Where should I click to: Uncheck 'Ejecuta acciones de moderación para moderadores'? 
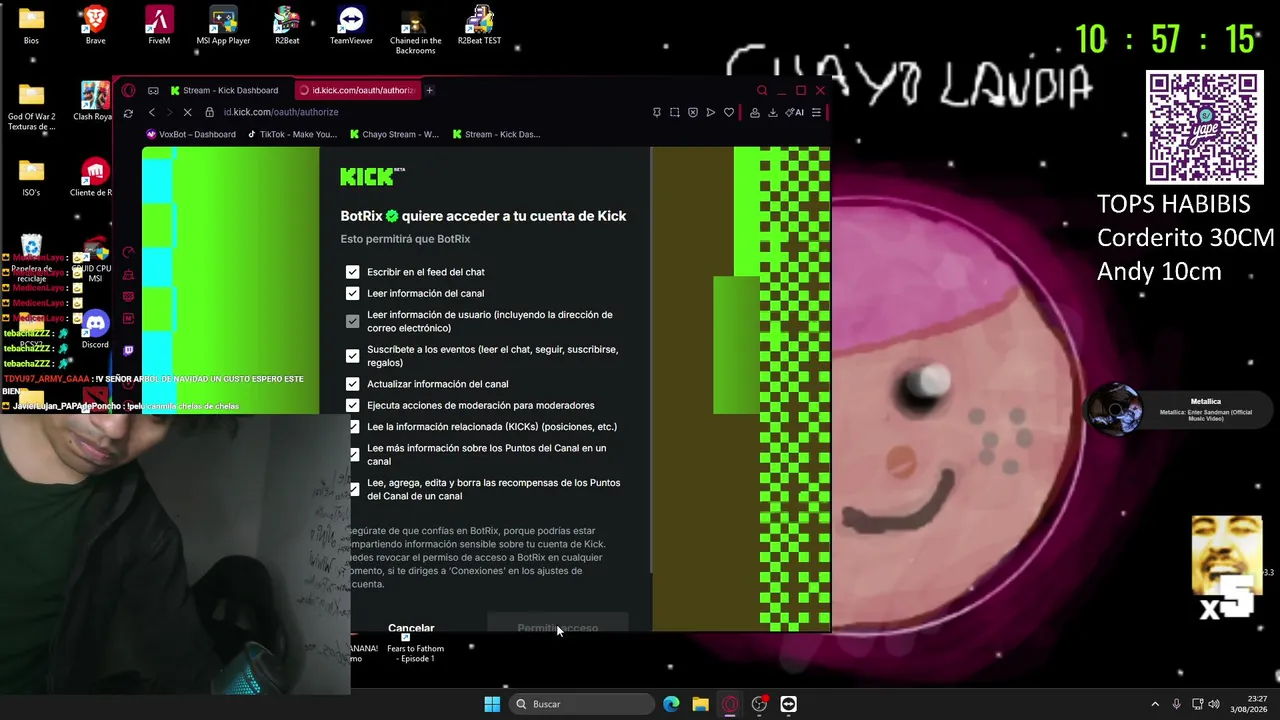point(352,405)
